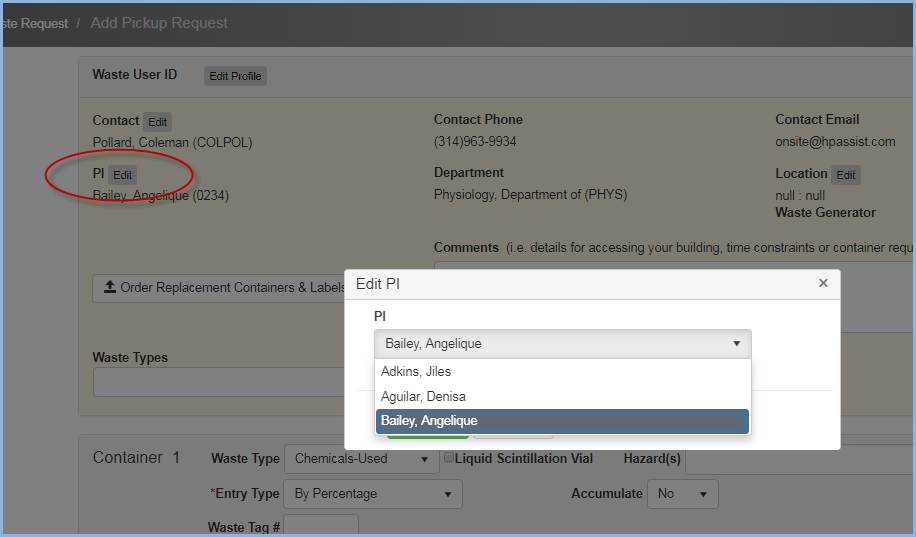
Task: Expand the Waste Type dropdown
Action: [x=361, y=460]
